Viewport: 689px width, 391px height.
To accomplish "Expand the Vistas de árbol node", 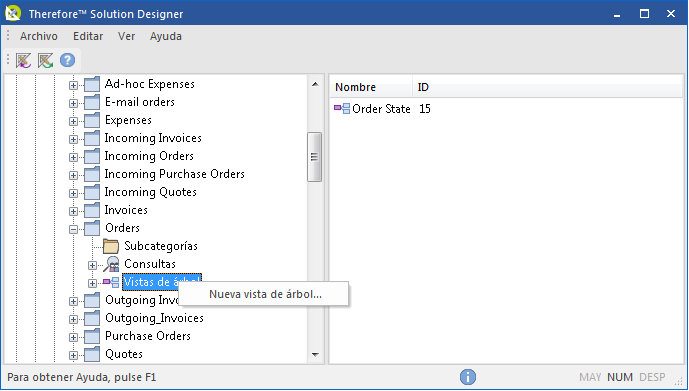I will click(92, 283).
